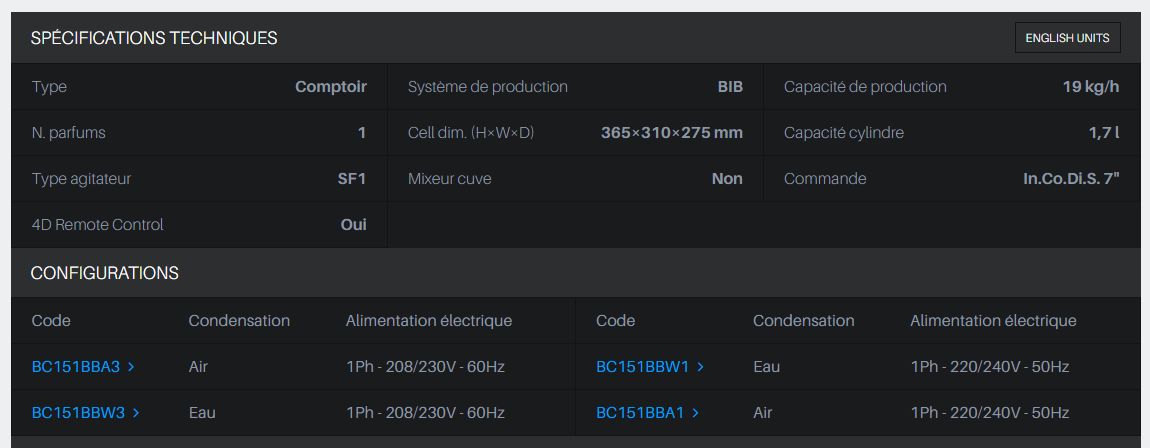Click the 1Ph - 220/240V - 50Hz cell for BC151BBW1
Screen dimensions: 1150x448
(x=989, y=367)
